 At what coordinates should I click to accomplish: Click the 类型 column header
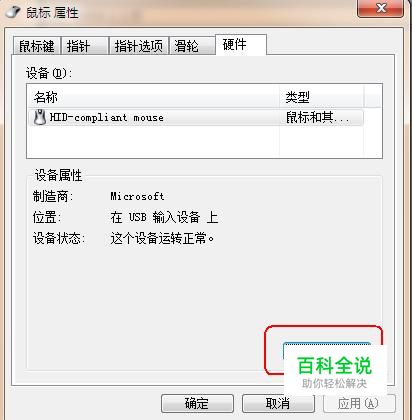click(x=322, y=97)
